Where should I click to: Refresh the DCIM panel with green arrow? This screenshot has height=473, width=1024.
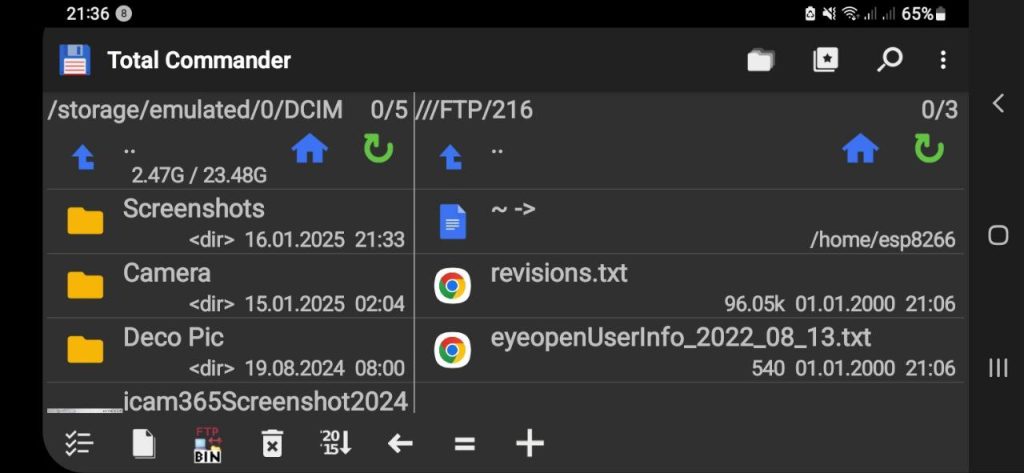coord(378,149)
